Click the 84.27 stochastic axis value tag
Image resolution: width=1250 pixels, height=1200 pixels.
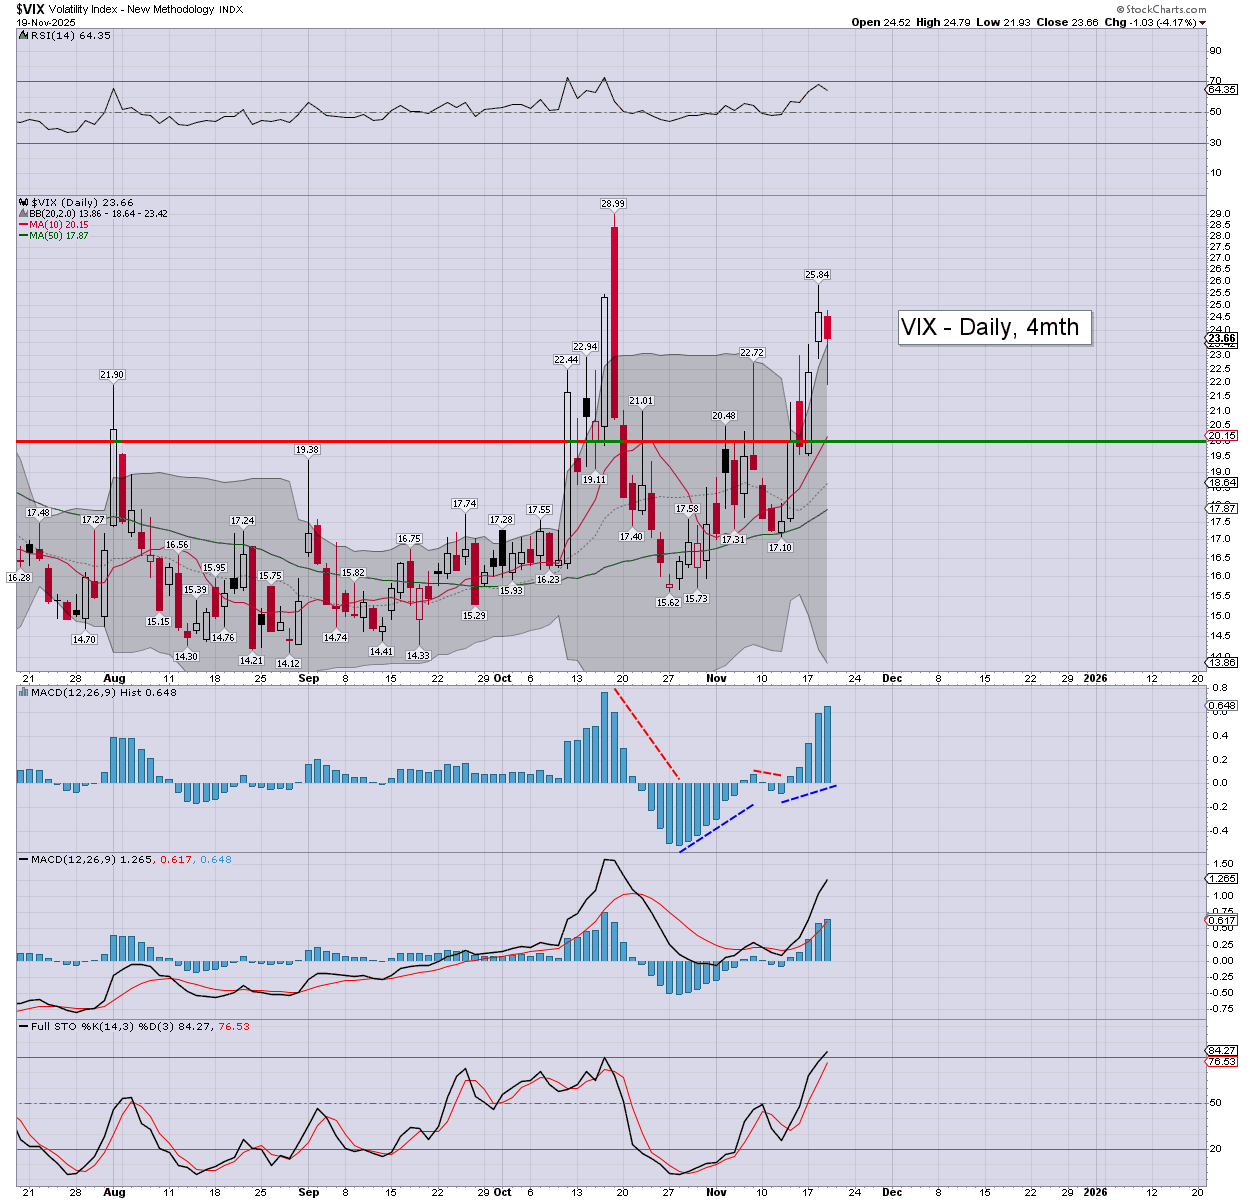click(x=1222, y=1050)
